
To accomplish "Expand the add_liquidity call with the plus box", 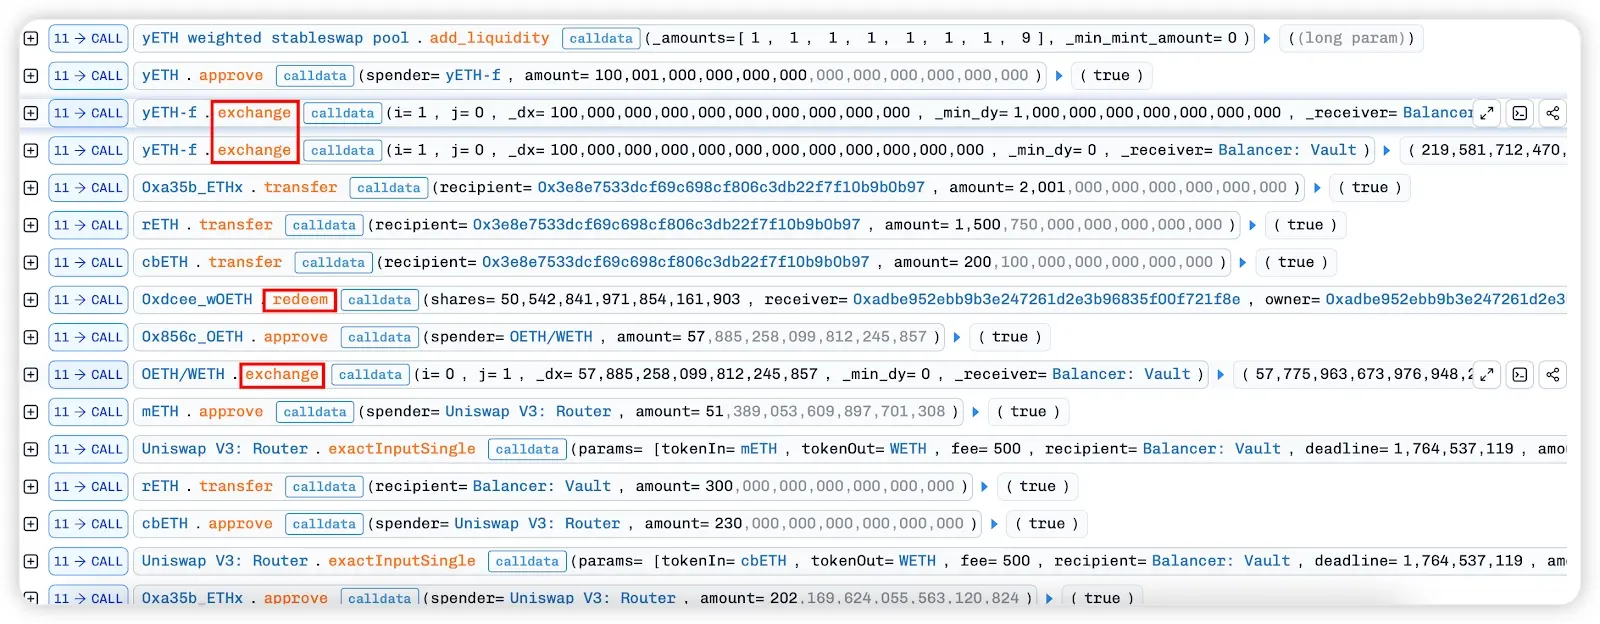I will 31,38.
